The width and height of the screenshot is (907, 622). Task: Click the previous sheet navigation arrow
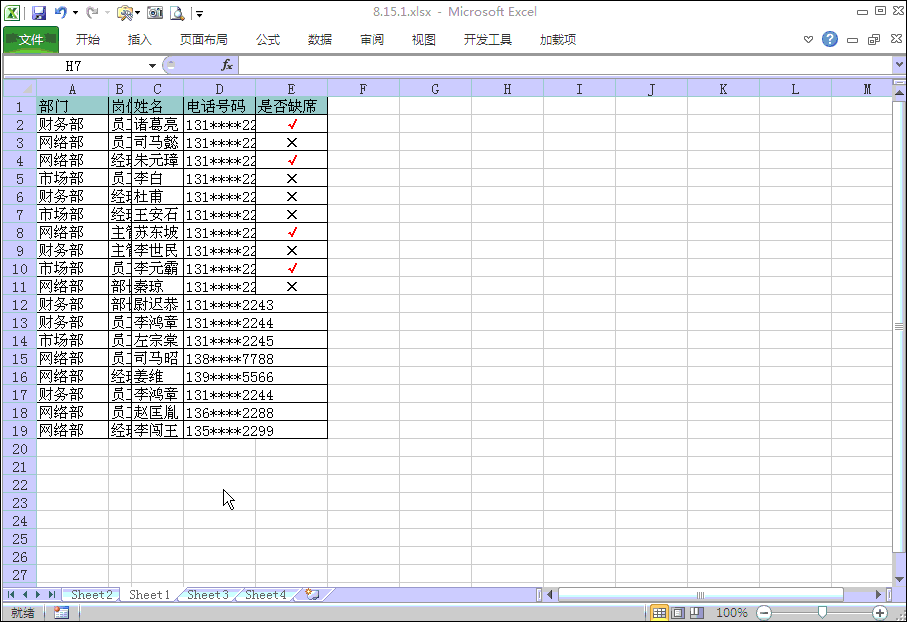(x=25, y=594)
